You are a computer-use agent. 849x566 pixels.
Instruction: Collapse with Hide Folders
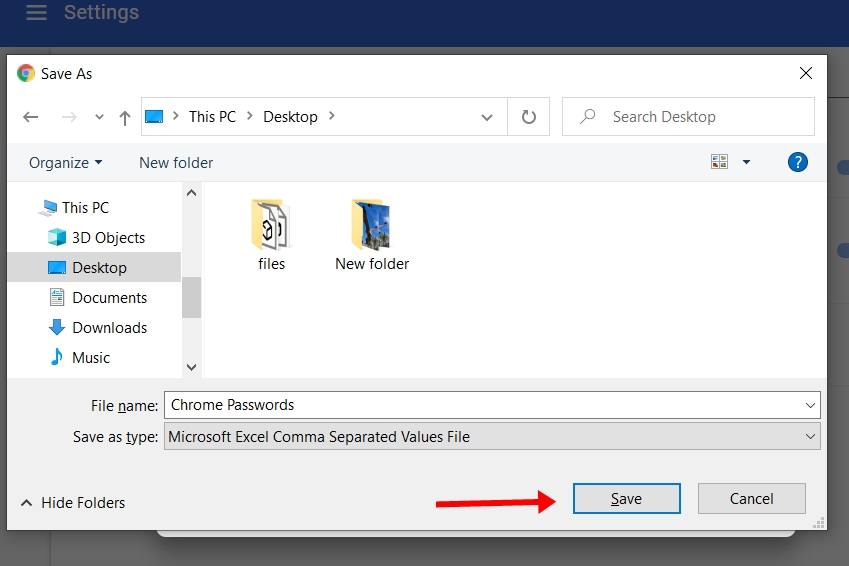(73, 503)
